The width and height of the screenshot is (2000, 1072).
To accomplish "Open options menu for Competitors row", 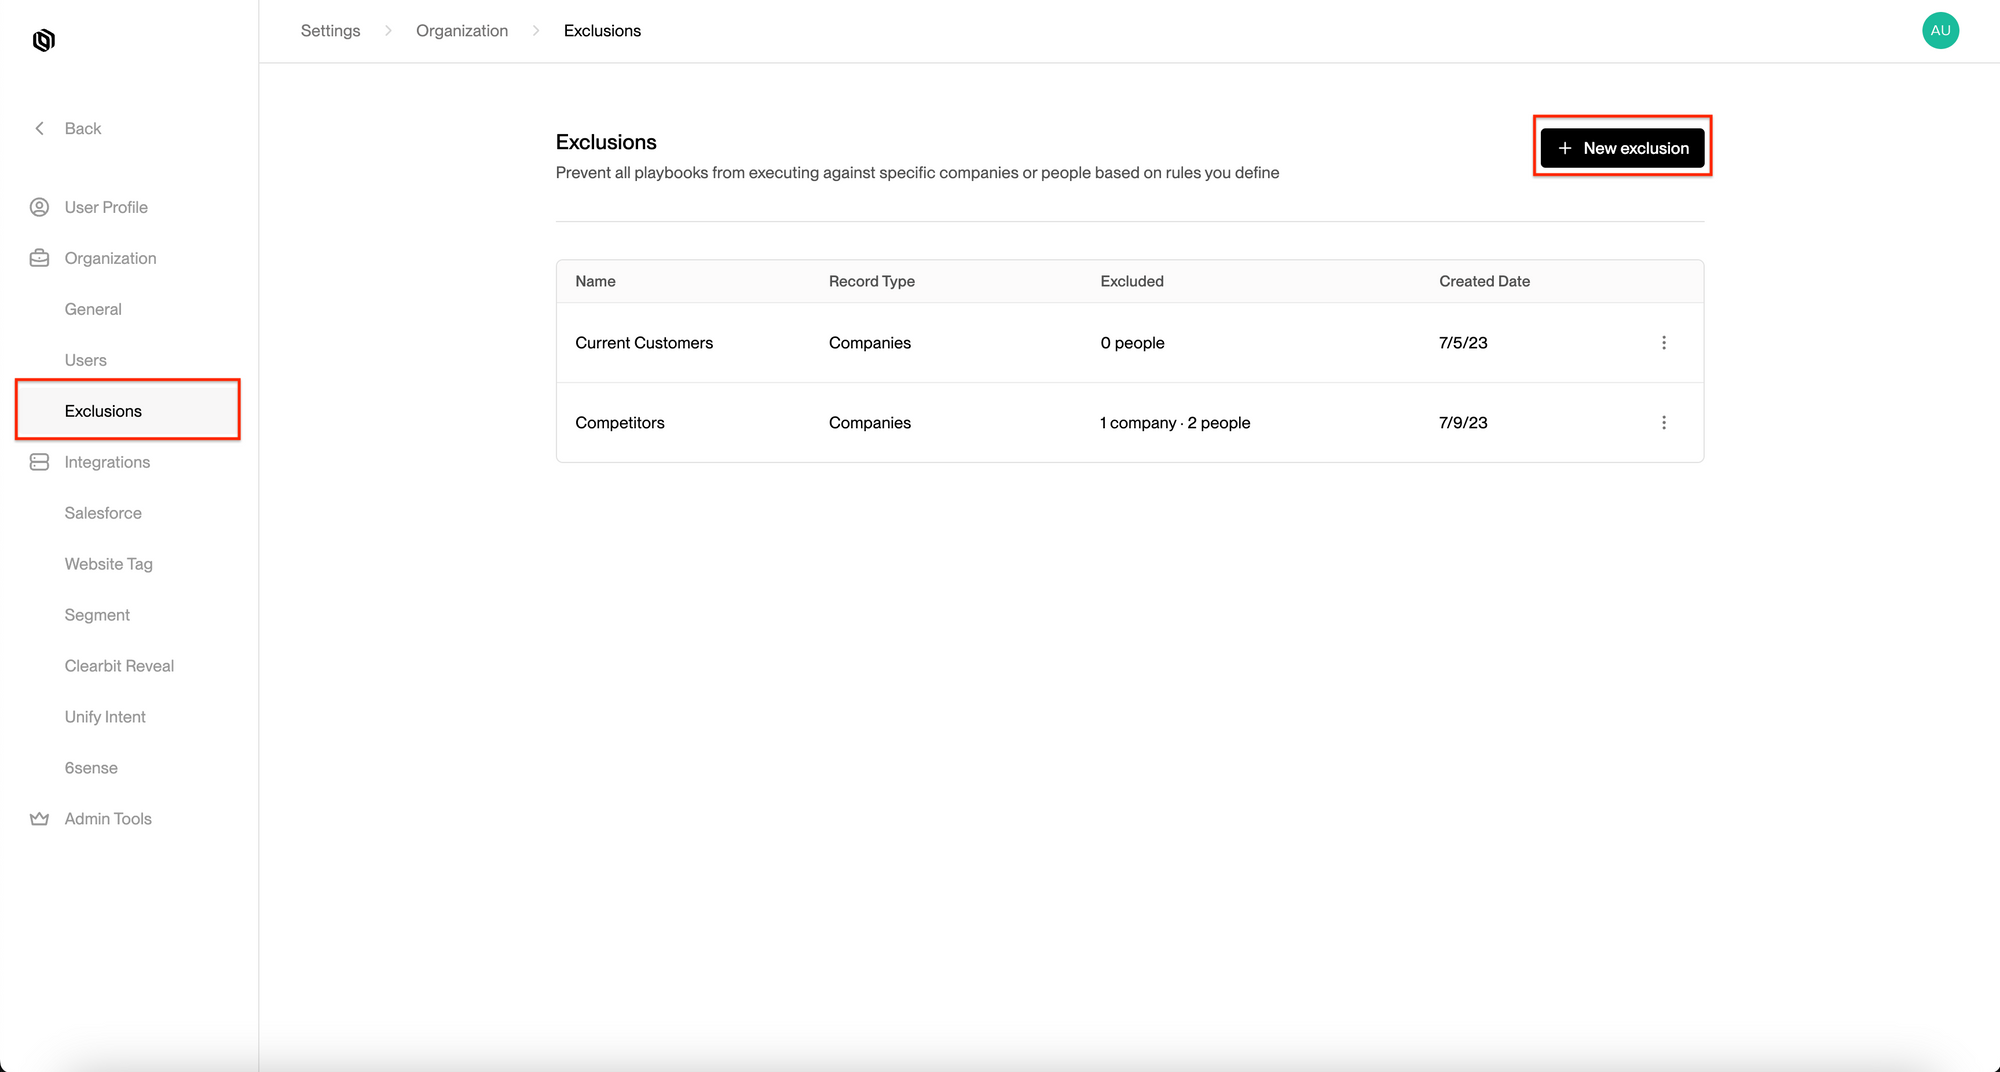I will click(x=1664, y=423).
